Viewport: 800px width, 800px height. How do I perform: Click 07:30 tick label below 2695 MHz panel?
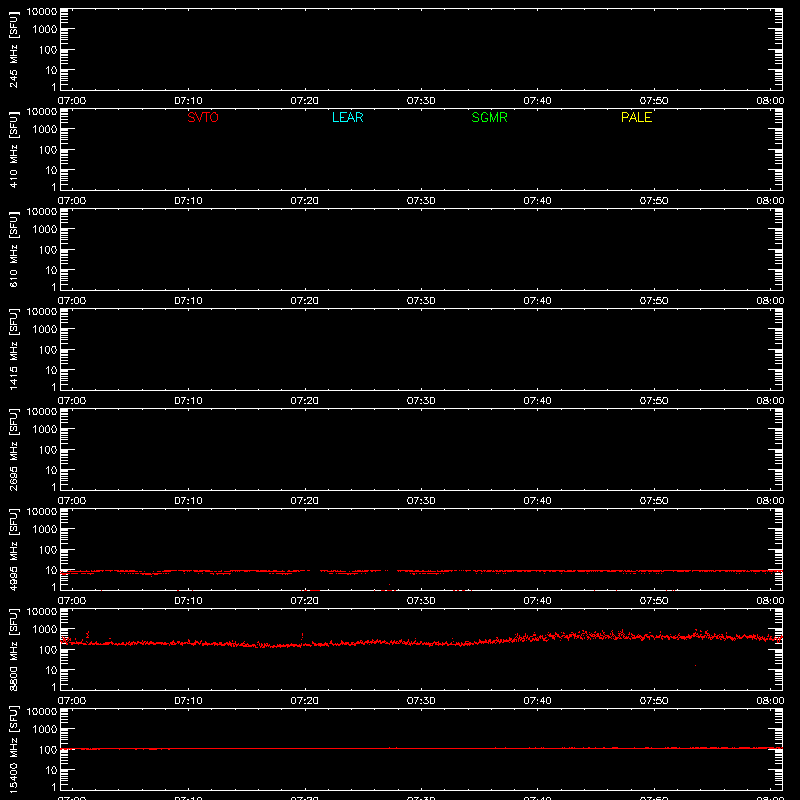pos(421,501)
